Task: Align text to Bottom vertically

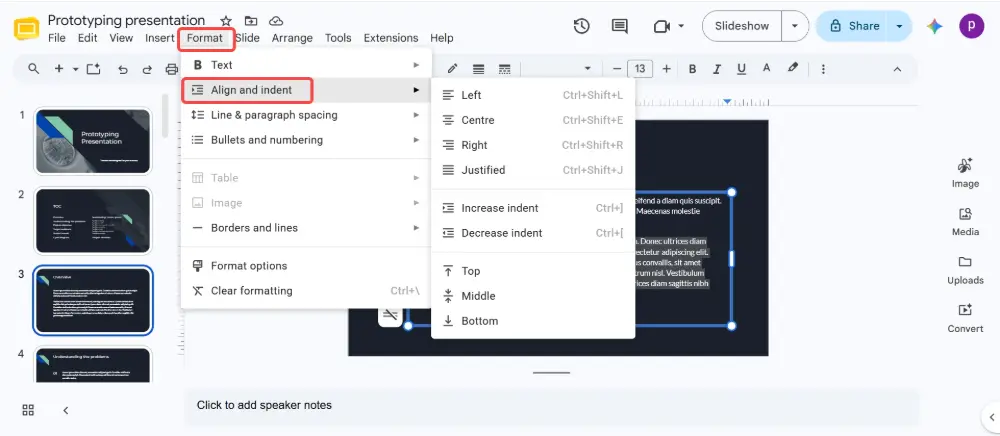Action: (533, 321)
